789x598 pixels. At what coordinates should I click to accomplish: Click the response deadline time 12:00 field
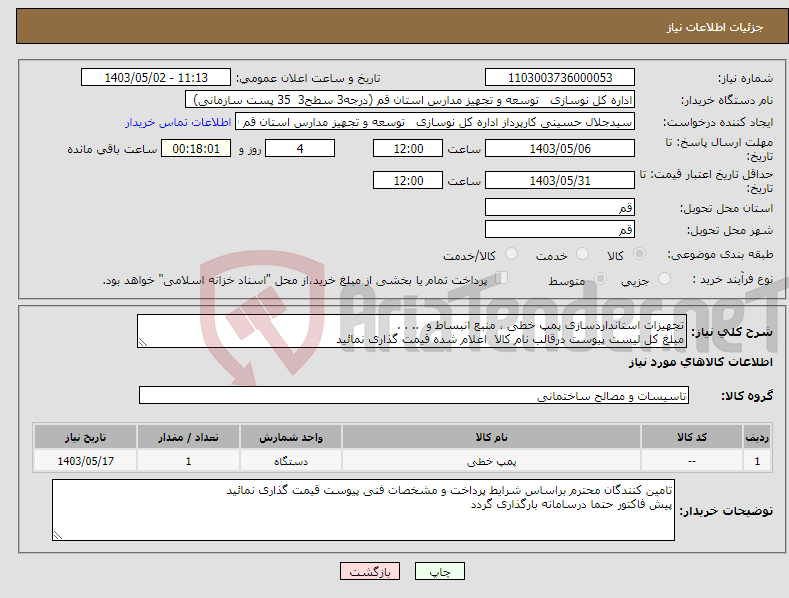tap(408, 148)
